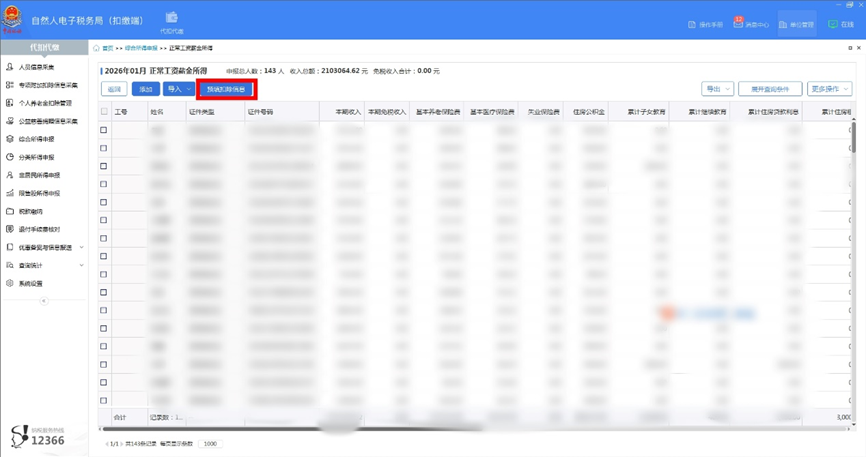Open 系统设置 in the sidebar
Screen dimensions: 866x457
30,283
